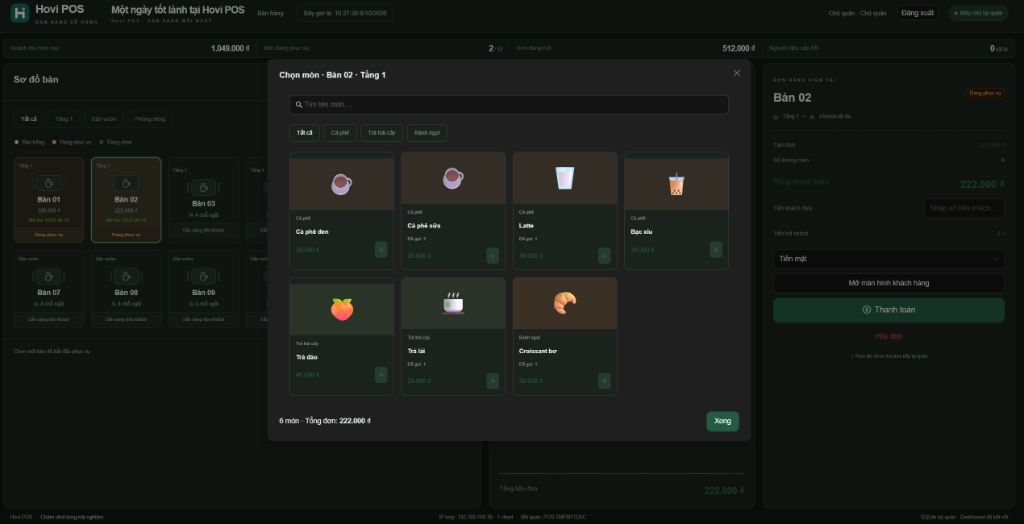Screen dimensions: 1024x524
Task: Click the Nguyên liệu sắp hết stat
Action: click(x=888, y=48)
